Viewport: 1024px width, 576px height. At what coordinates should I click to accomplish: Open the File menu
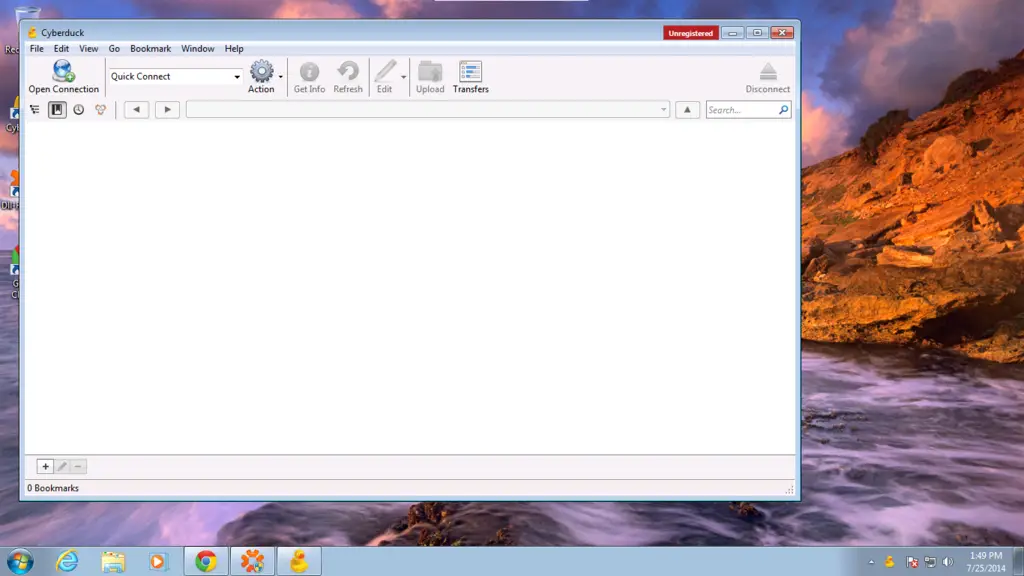click(x=37, y=48)
